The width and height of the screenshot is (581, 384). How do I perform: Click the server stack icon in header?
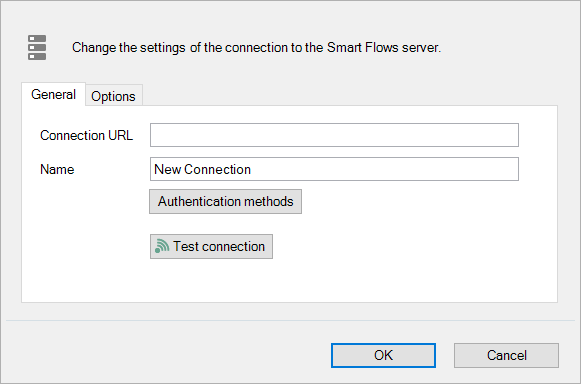coord(37,47)
